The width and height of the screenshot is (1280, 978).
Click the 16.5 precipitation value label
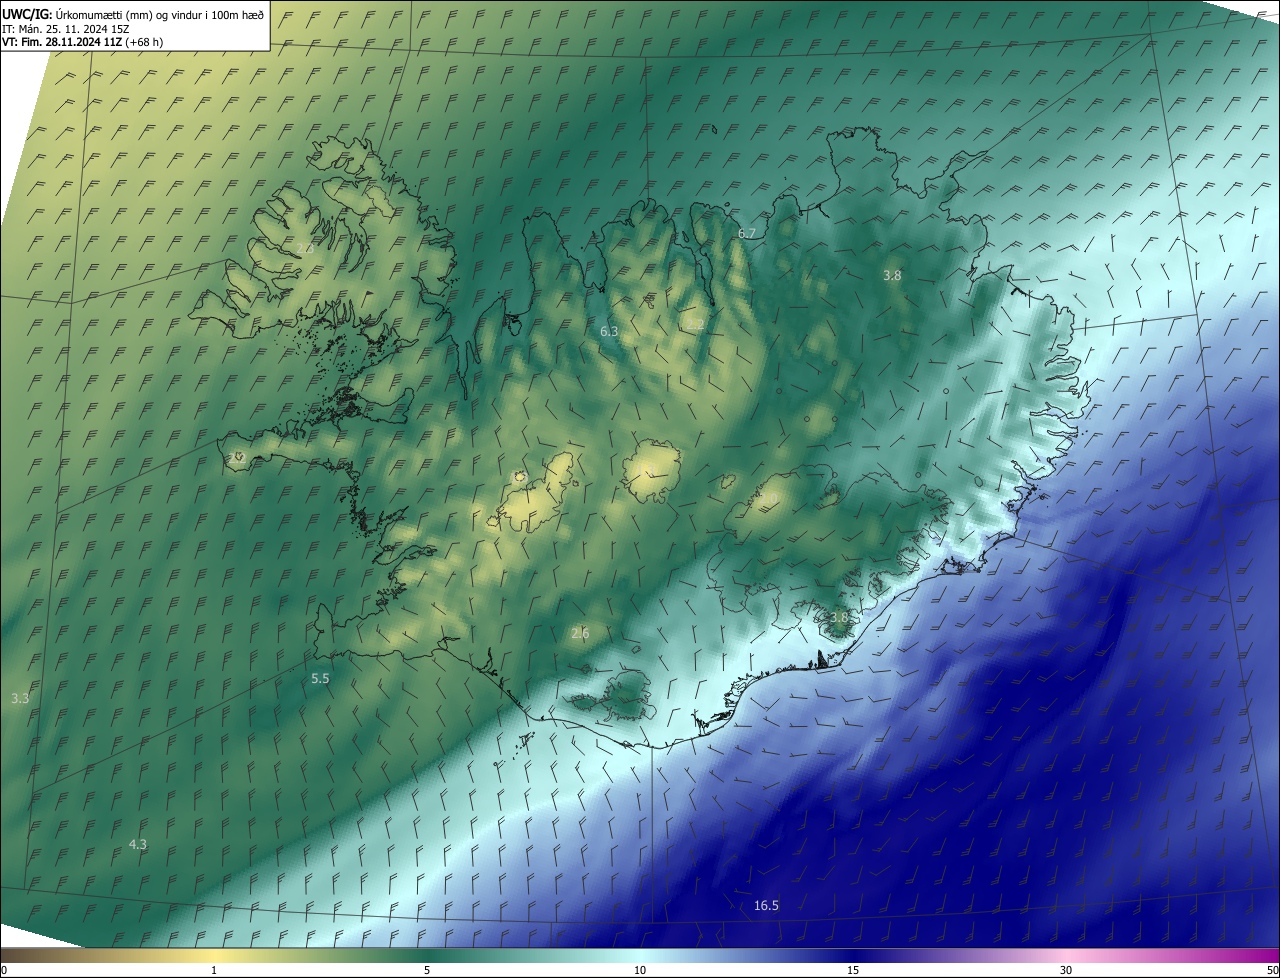tap(766, 906)
